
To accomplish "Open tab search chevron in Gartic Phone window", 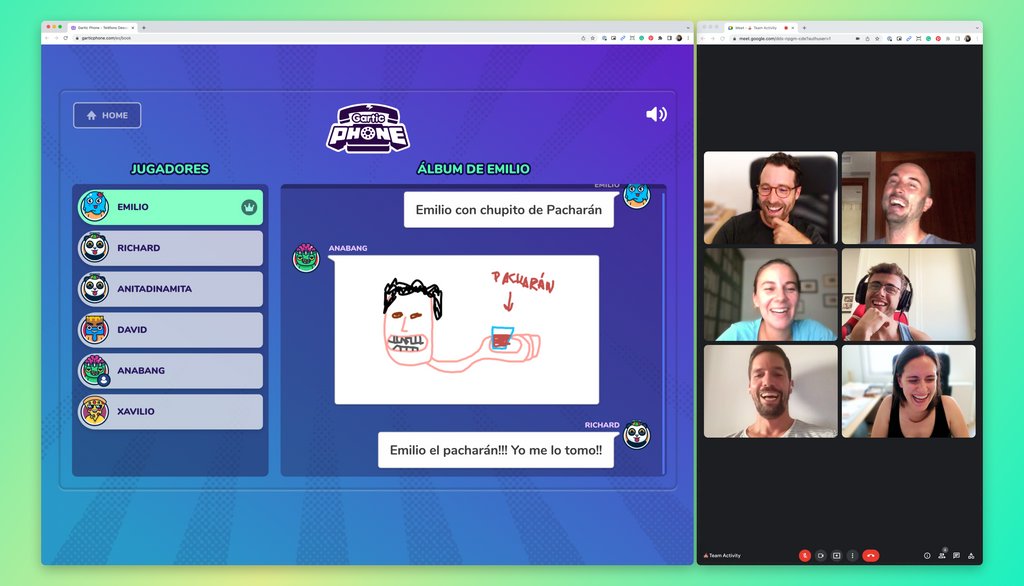I will 688,27.
